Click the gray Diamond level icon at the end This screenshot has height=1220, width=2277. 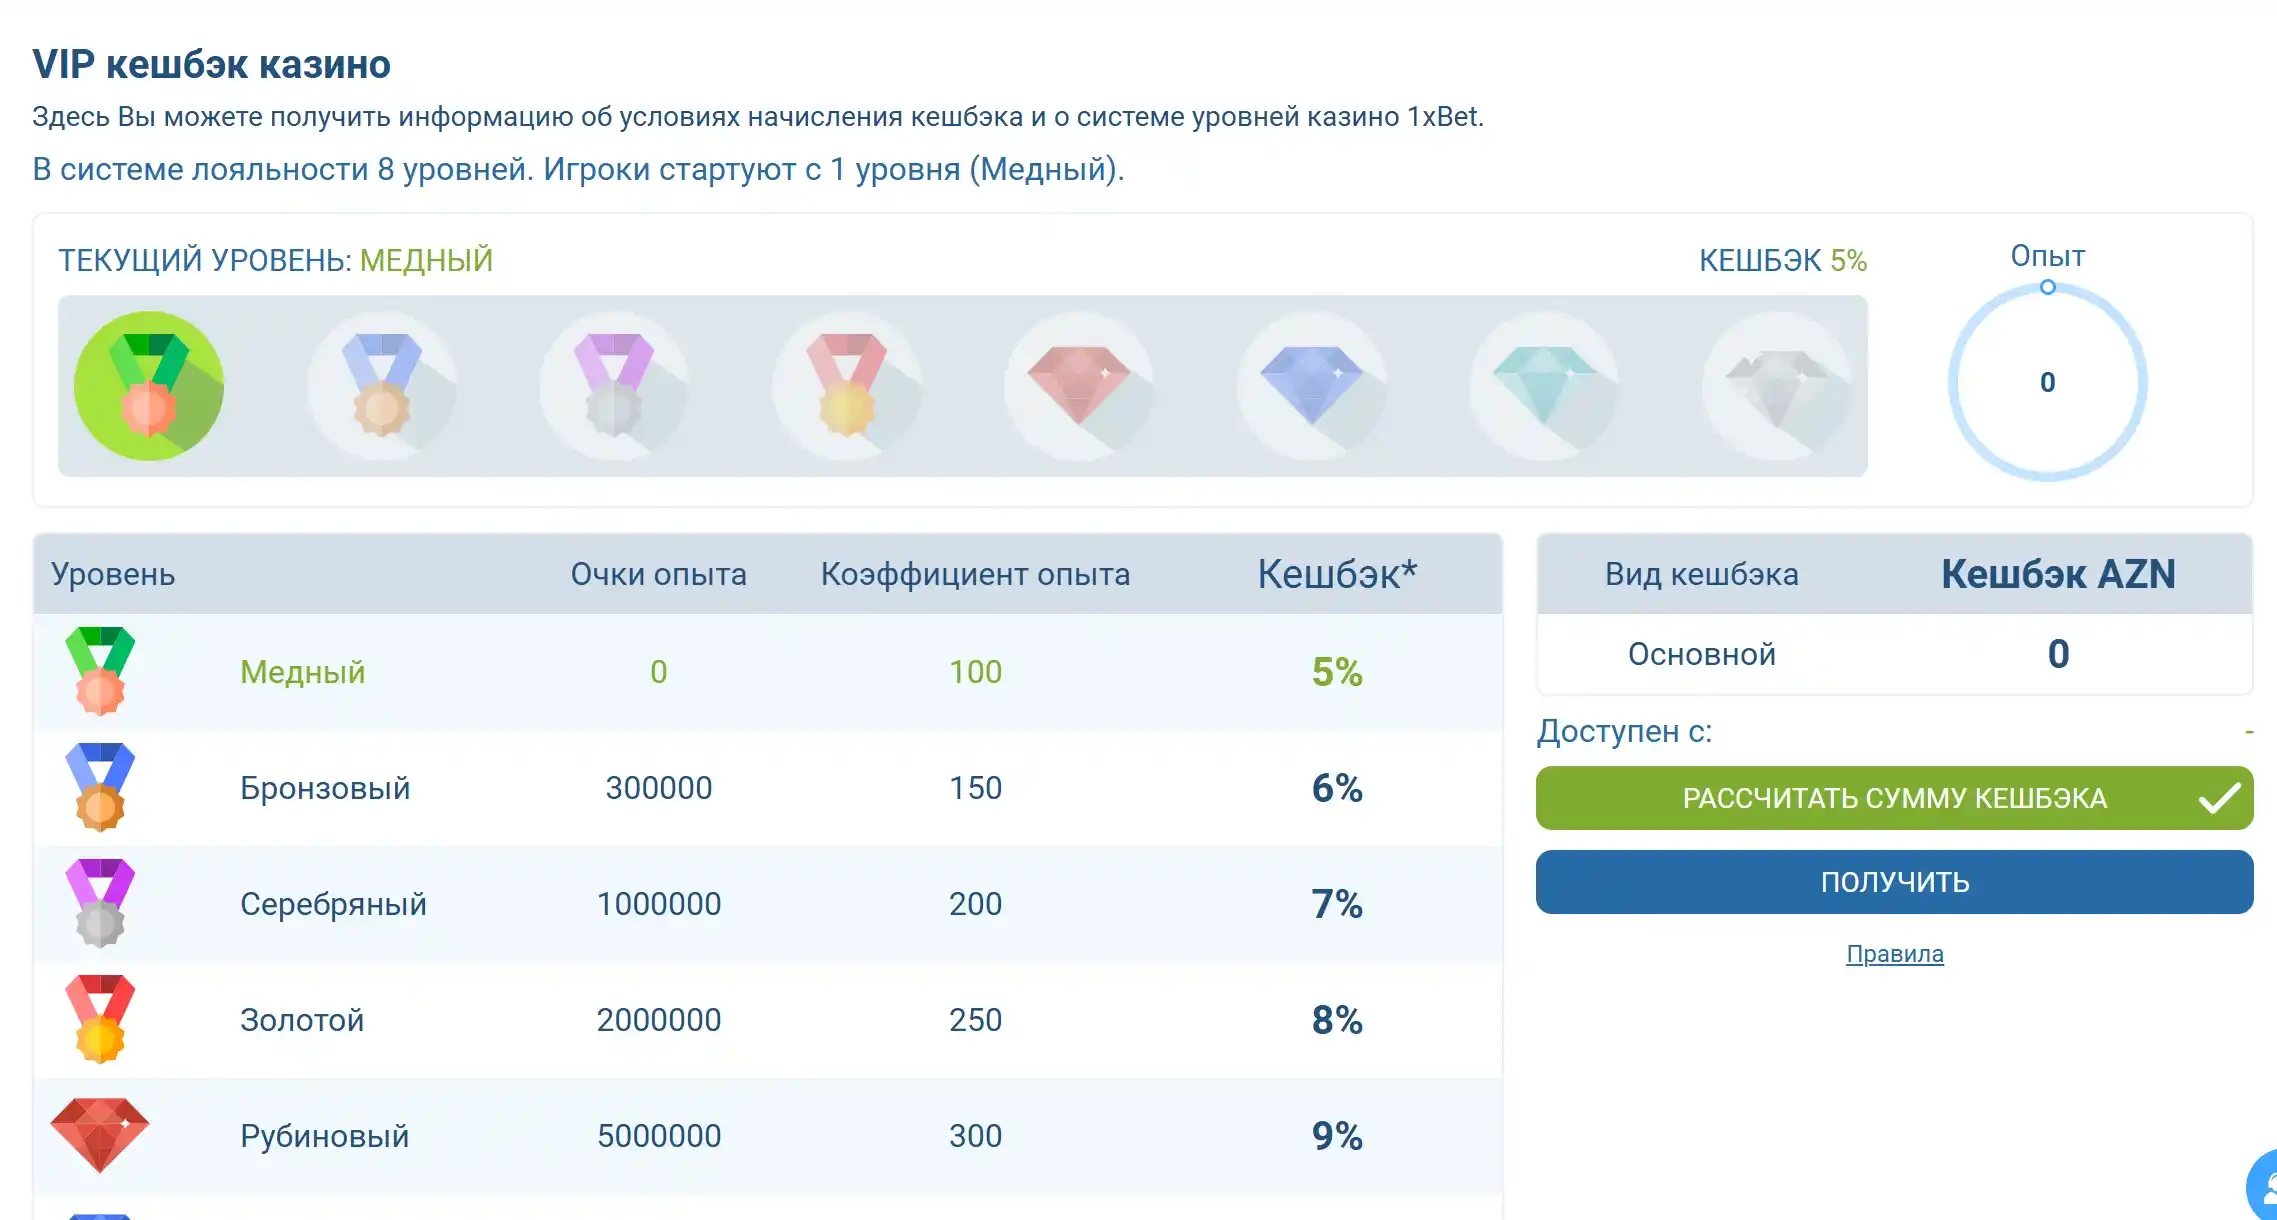click(1775, 385)
